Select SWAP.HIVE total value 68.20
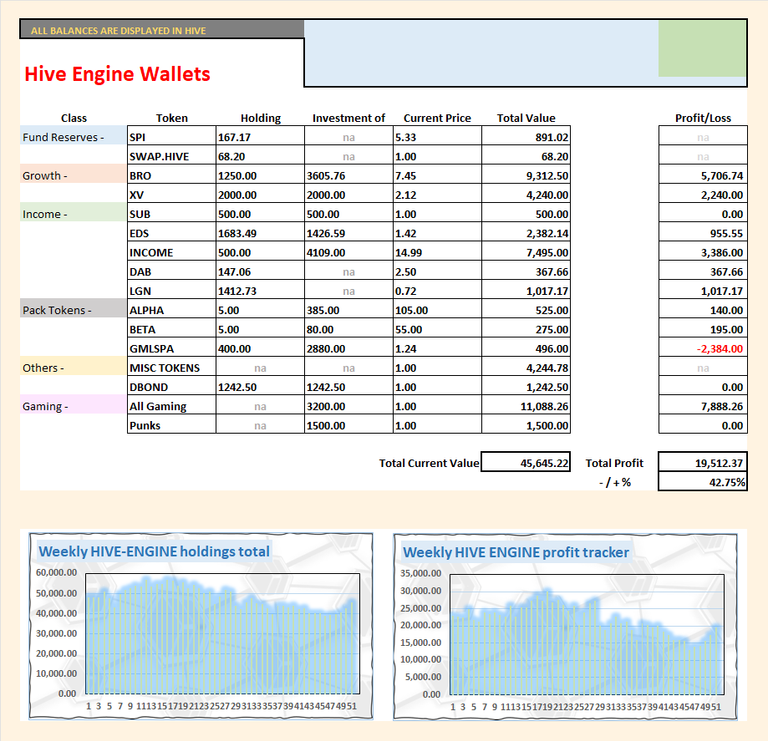The height and width of the screenshot is (741, 768). (526, 156)
